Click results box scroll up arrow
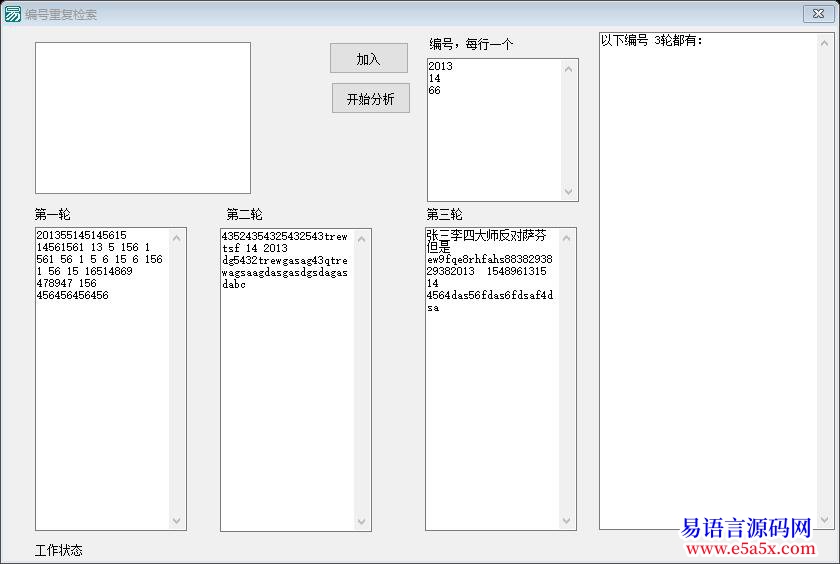 click(824, 43)
